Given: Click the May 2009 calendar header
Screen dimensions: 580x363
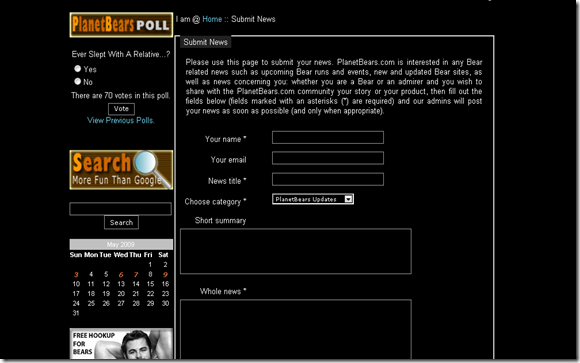Looking at the screenshot, I should [121, 244].
